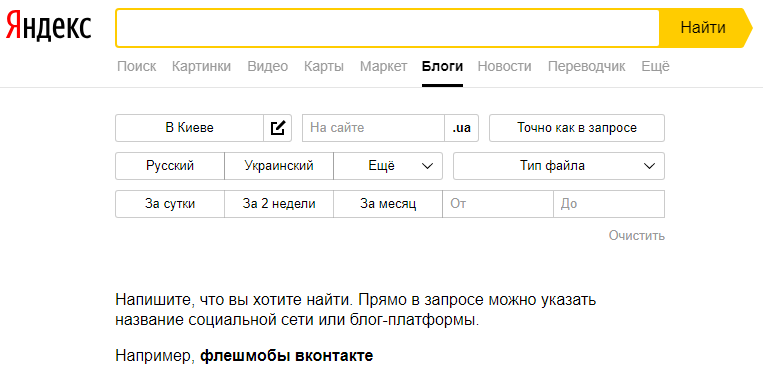Image resolution: width=763 pixels, height=389 pixels.
Task: Open the Новости tab
Action: (505, 66)
